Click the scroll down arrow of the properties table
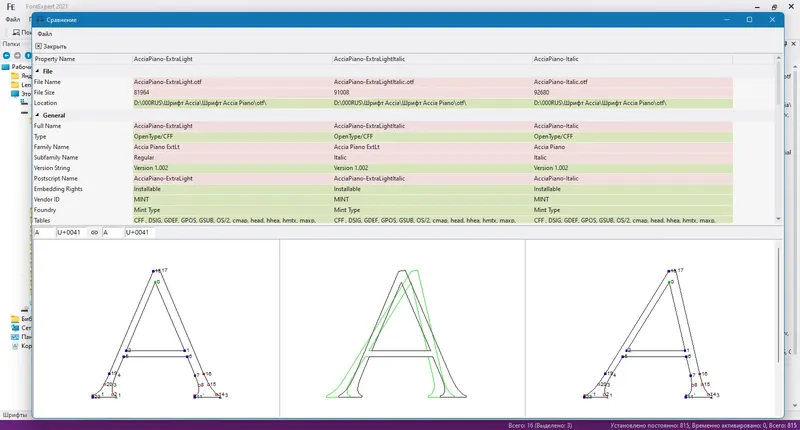 click(779, 219)
